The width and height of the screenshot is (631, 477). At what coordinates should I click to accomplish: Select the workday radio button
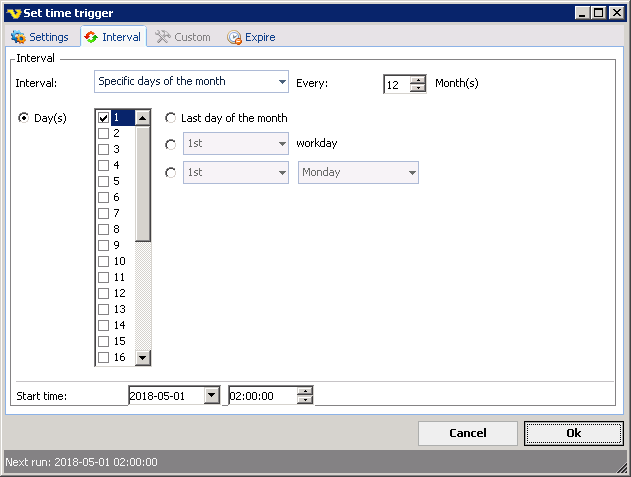coord(171,144)
